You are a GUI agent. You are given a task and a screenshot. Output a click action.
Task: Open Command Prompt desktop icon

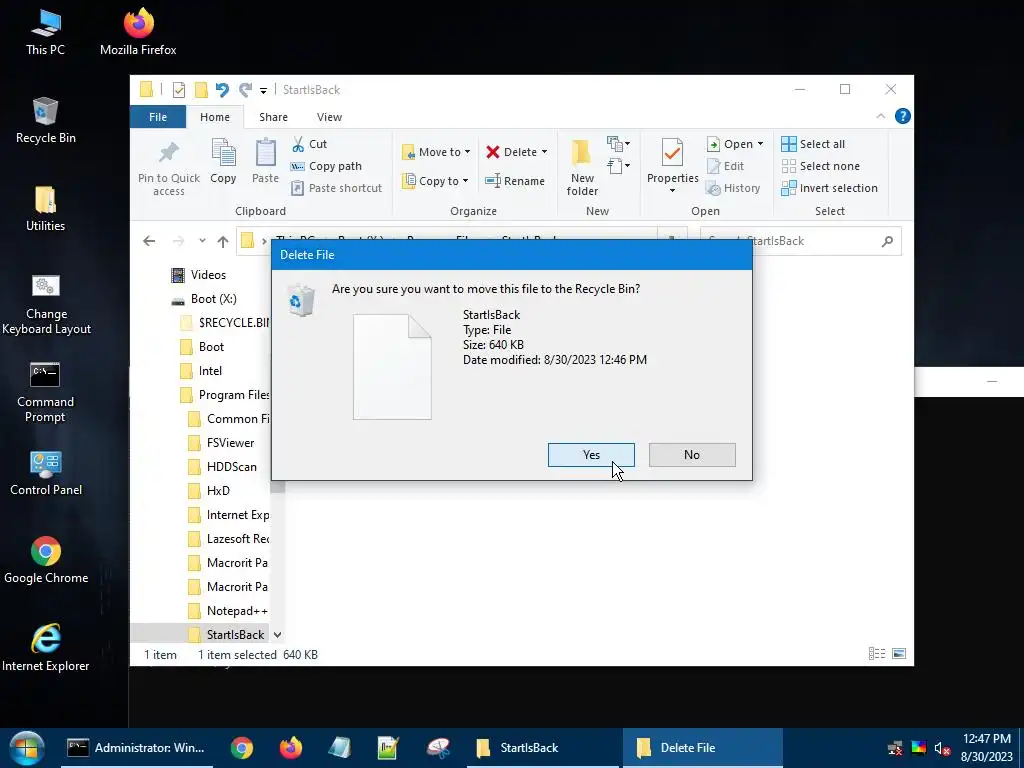click(x=45, y=392)
